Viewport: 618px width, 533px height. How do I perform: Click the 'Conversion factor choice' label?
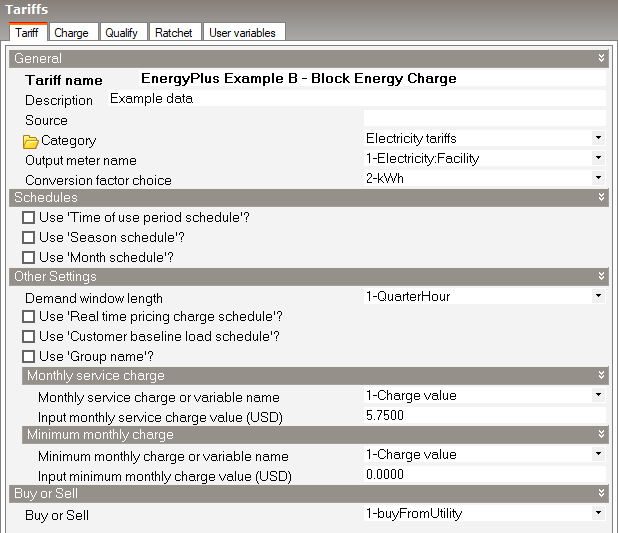click(99, 181)
